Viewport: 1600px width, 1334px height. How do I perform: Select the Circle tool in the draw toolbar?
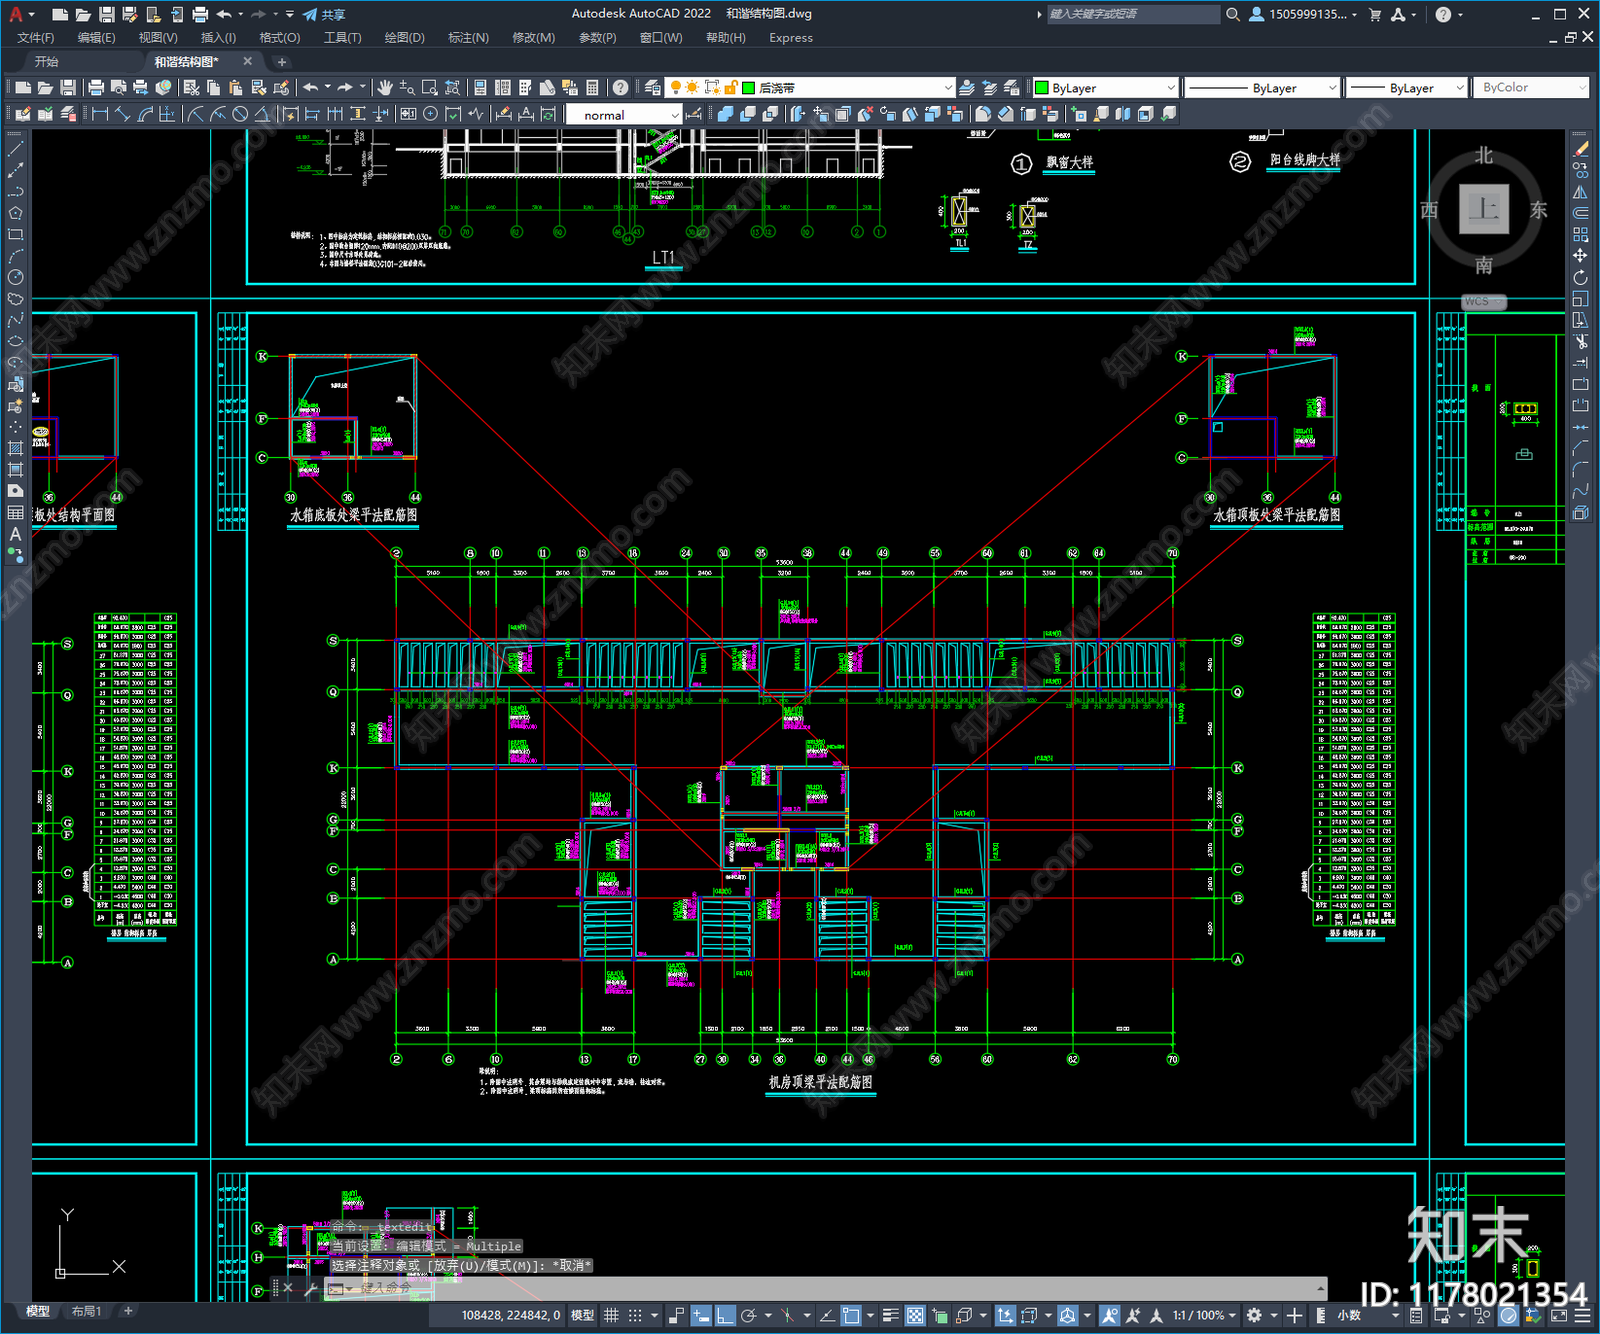pos(15,277)
